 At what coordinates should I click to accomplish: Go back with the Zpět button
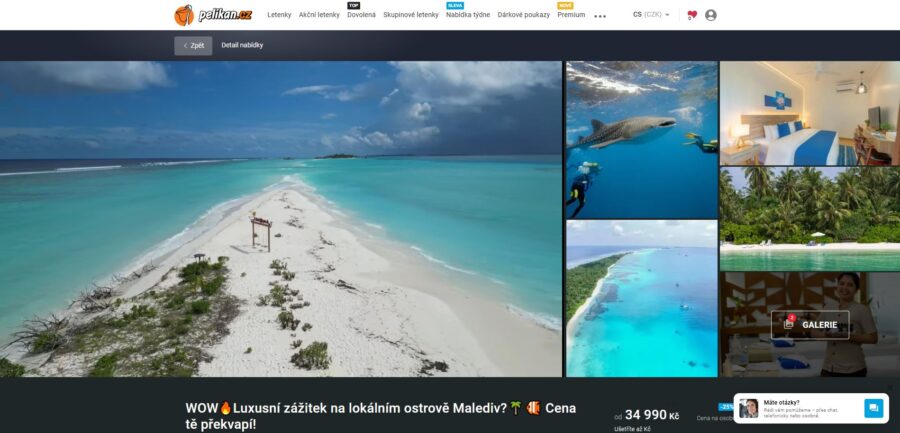click(x=193, y=46)
